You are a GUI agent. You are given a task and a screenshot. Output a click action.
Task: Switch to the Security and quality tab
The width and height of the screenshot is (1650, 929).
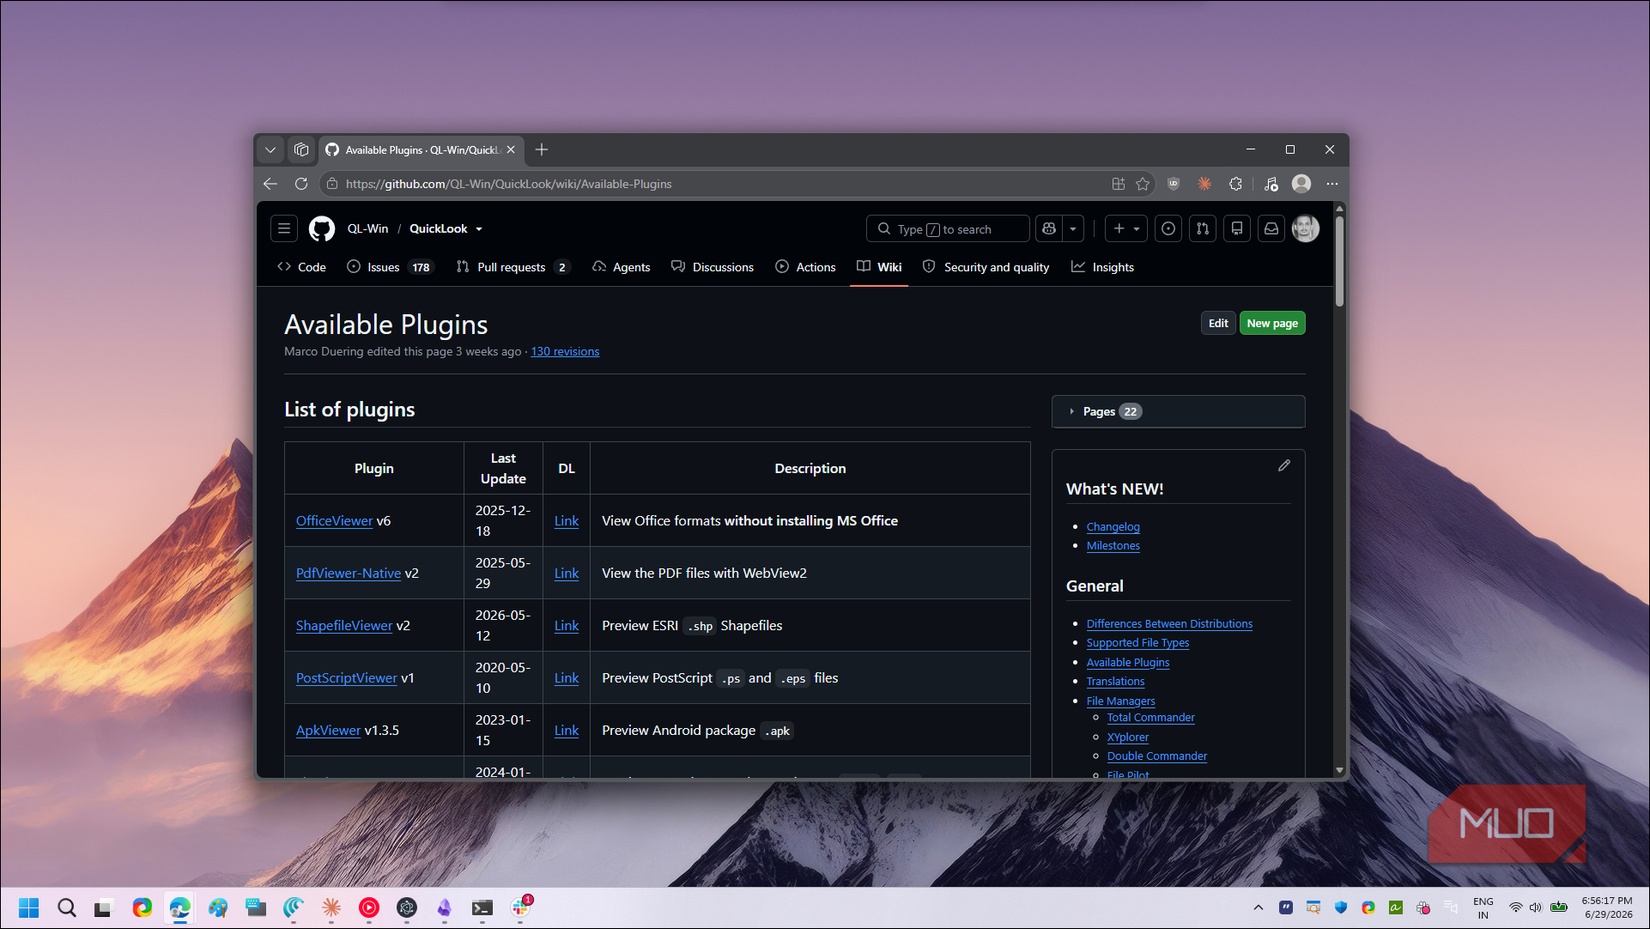986,267
